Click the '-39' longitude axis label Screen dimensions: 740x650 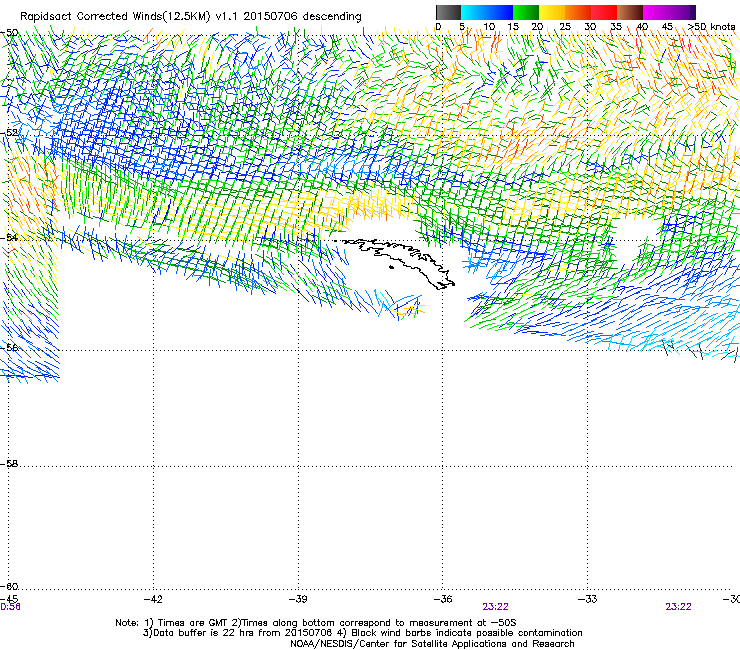[298, 599]
